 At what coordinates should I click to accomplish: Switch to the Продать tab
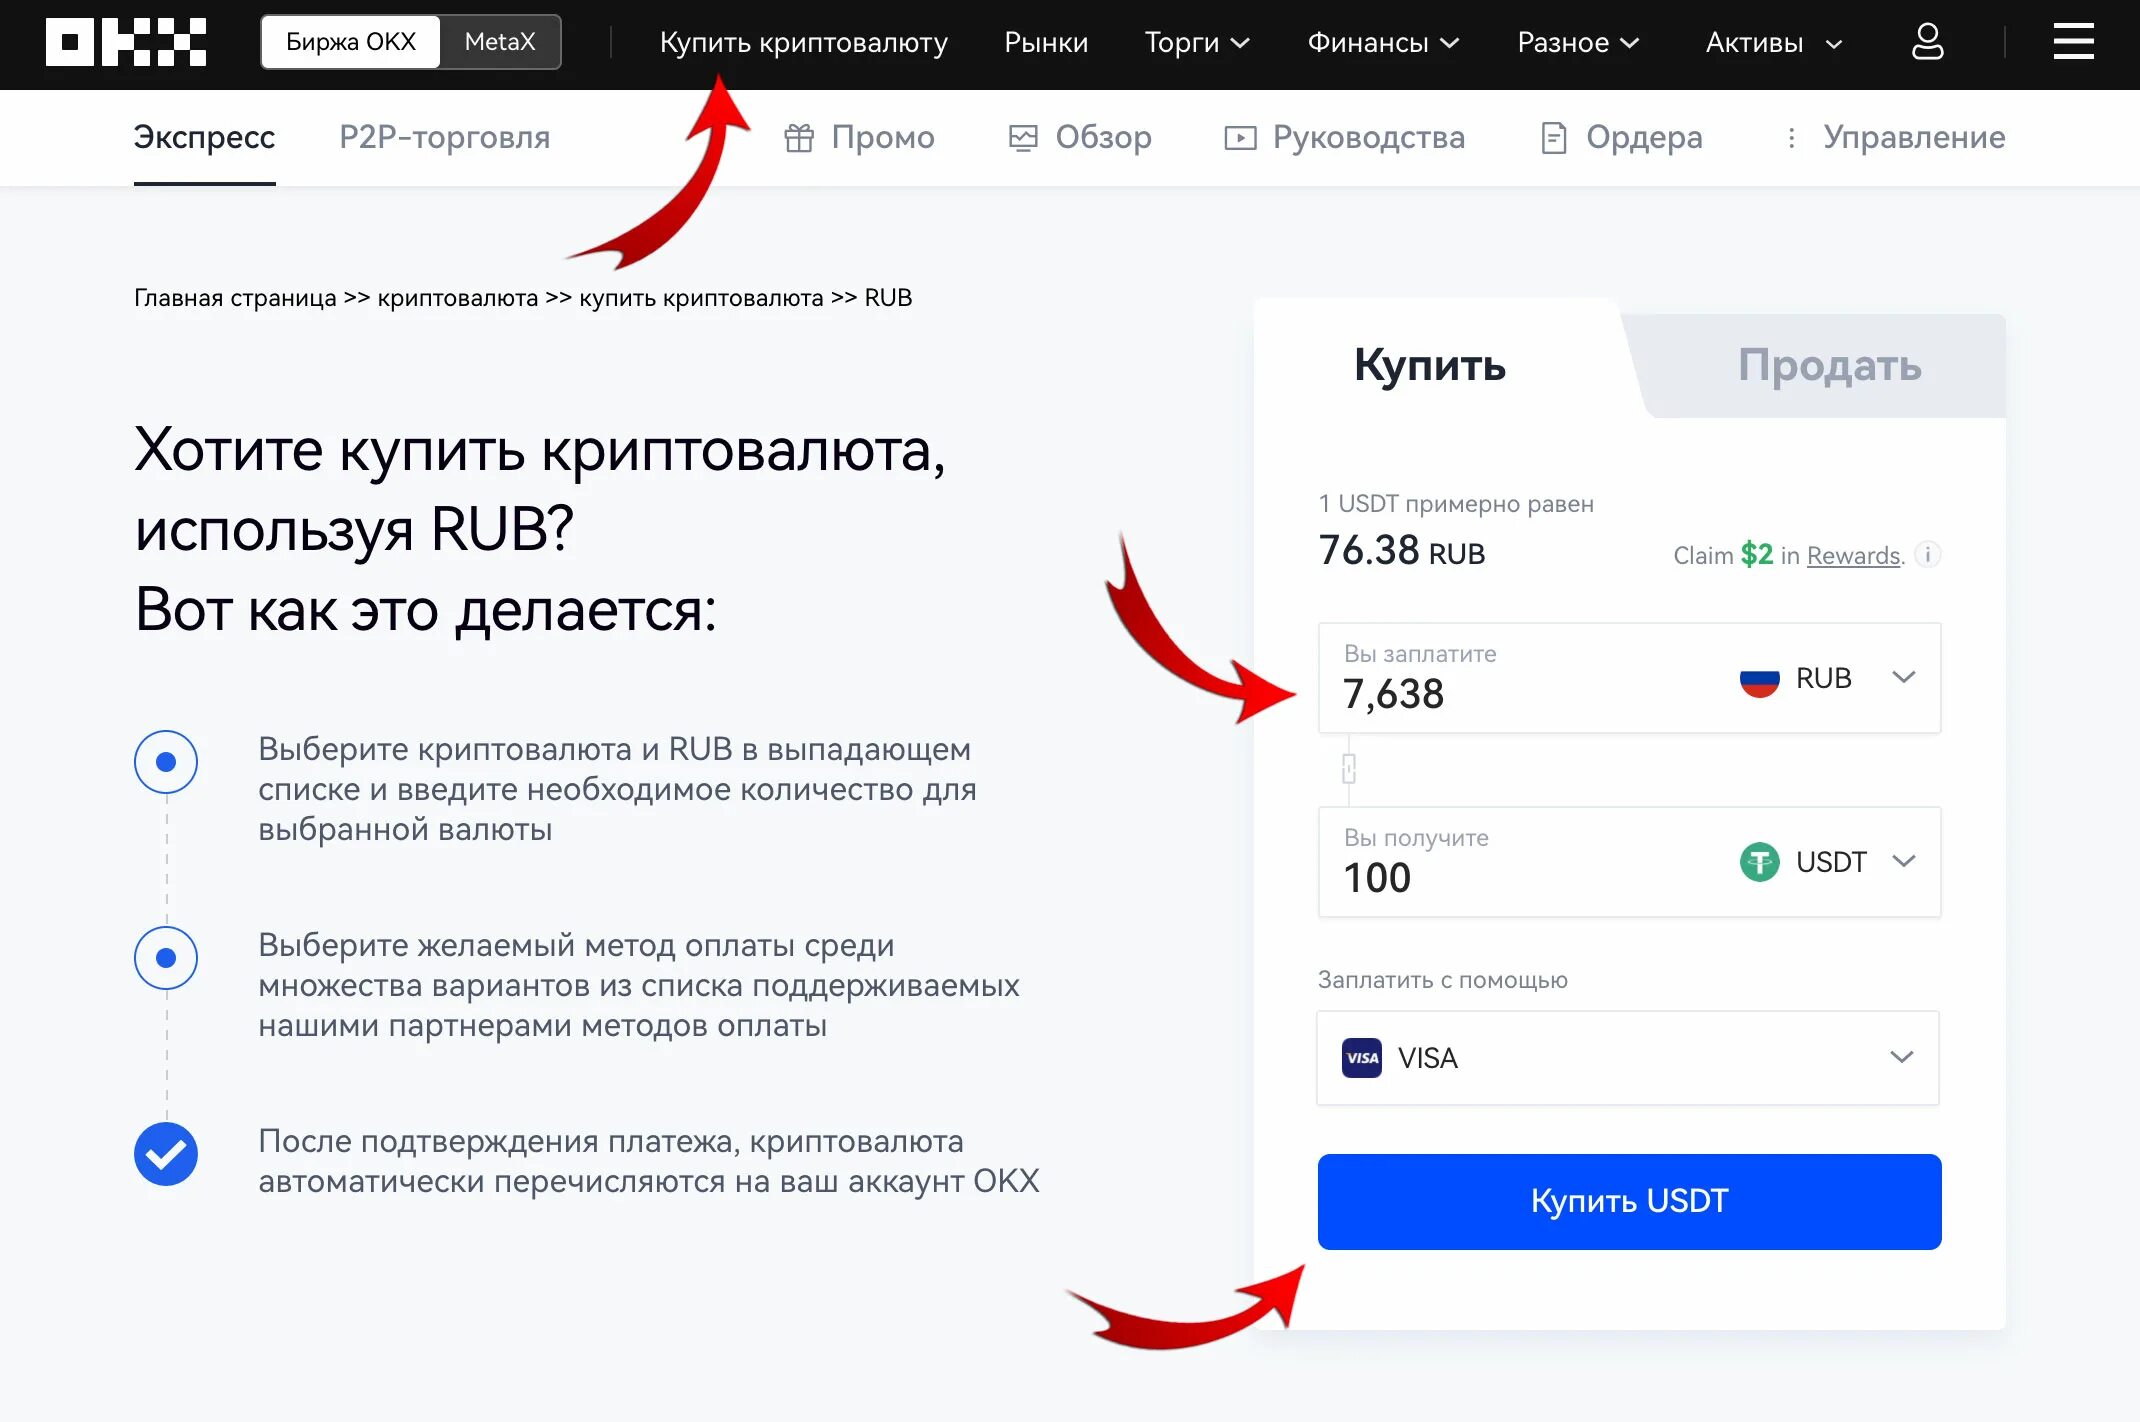click(1829, 365)
